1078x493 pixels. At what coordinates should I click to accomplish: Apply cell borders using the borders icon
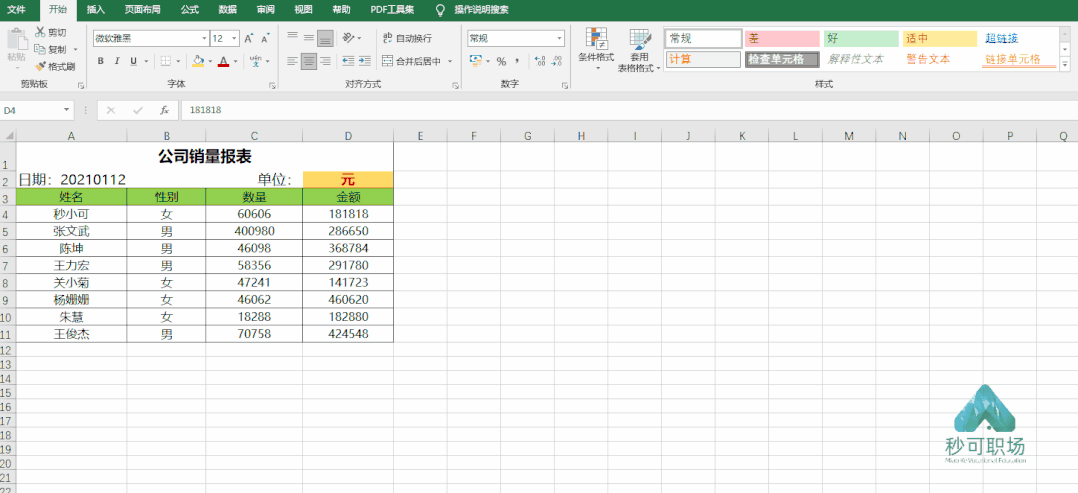(166, 61)
